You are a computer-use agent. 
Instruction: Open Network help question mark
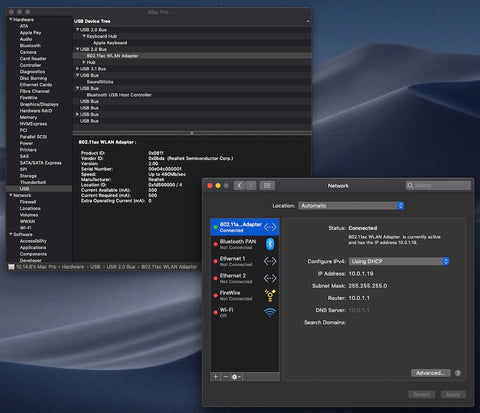pyautogui.click(x=458, y=373)
